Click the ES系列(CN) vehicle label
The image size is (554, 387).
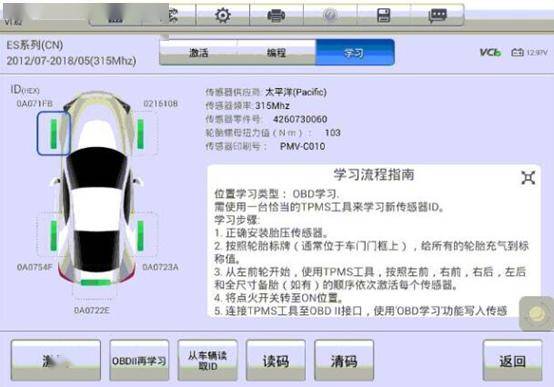(35, 45)
